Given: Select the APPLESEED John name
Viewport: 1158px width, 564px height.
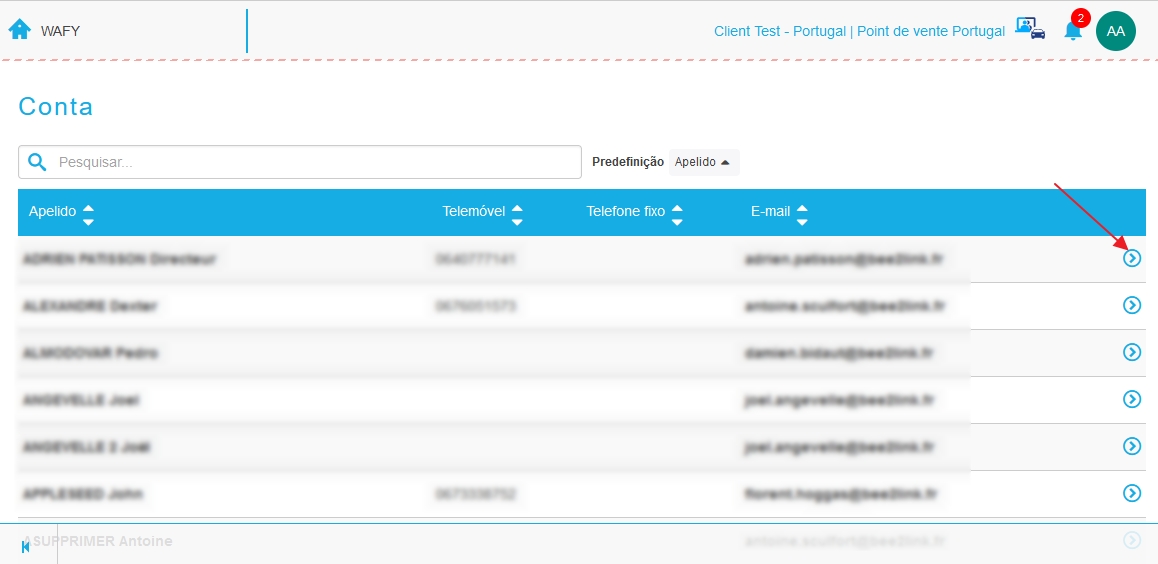Looking at the screenshot, I should (x=83, y=494).
